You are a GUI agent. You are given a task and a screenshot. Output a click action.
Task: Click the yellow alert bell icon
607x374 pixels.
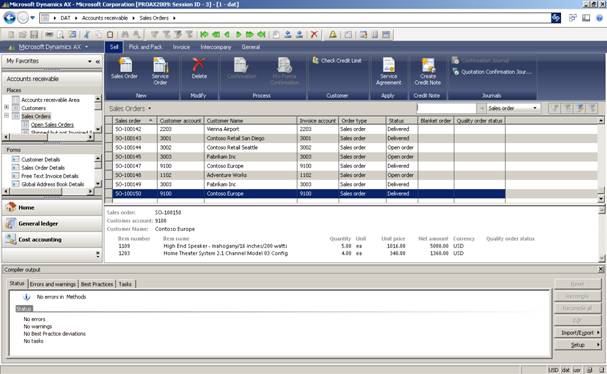pyautogui.click(x=333, y=34)
